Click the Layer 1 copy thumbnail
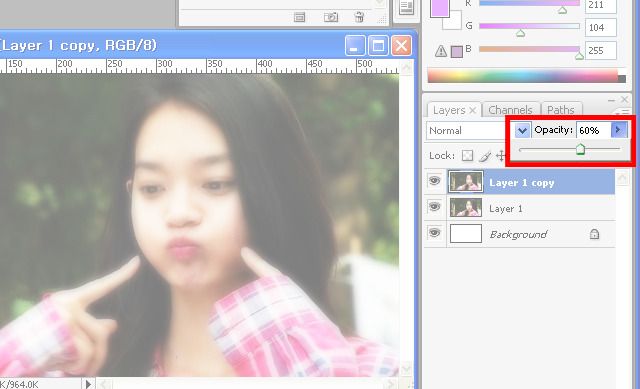 [x=466, y=182]
